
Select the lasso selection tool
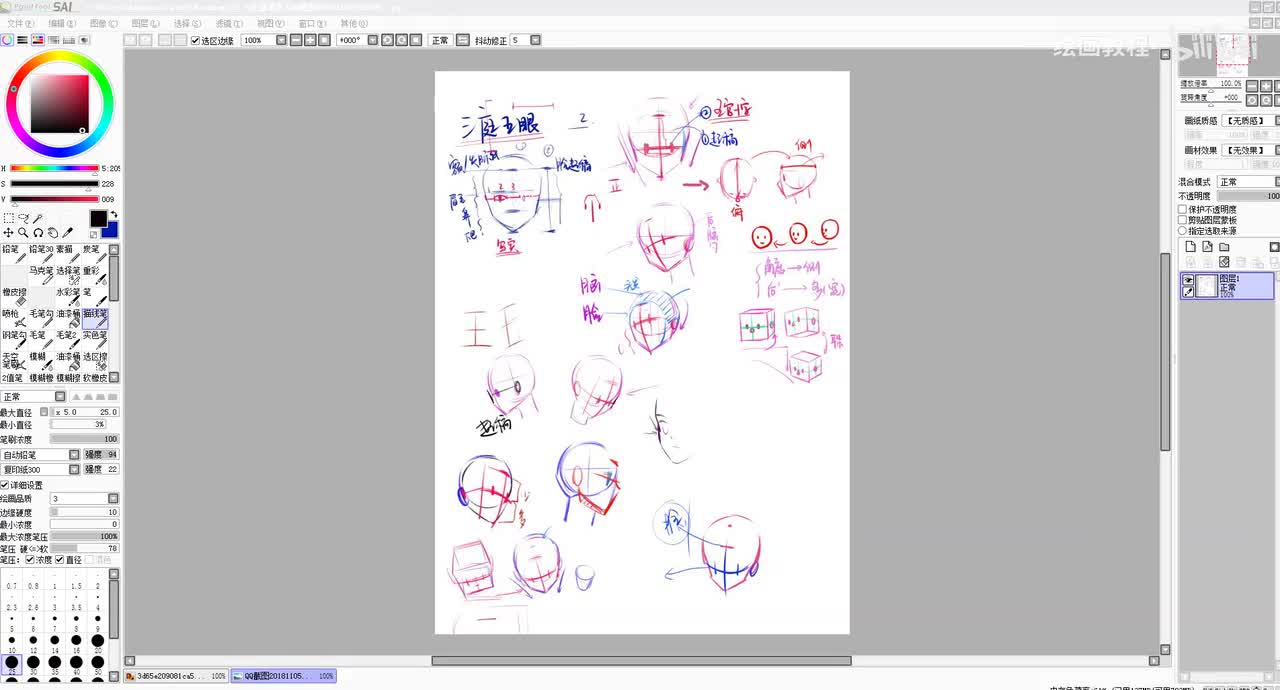click(24, 218)
